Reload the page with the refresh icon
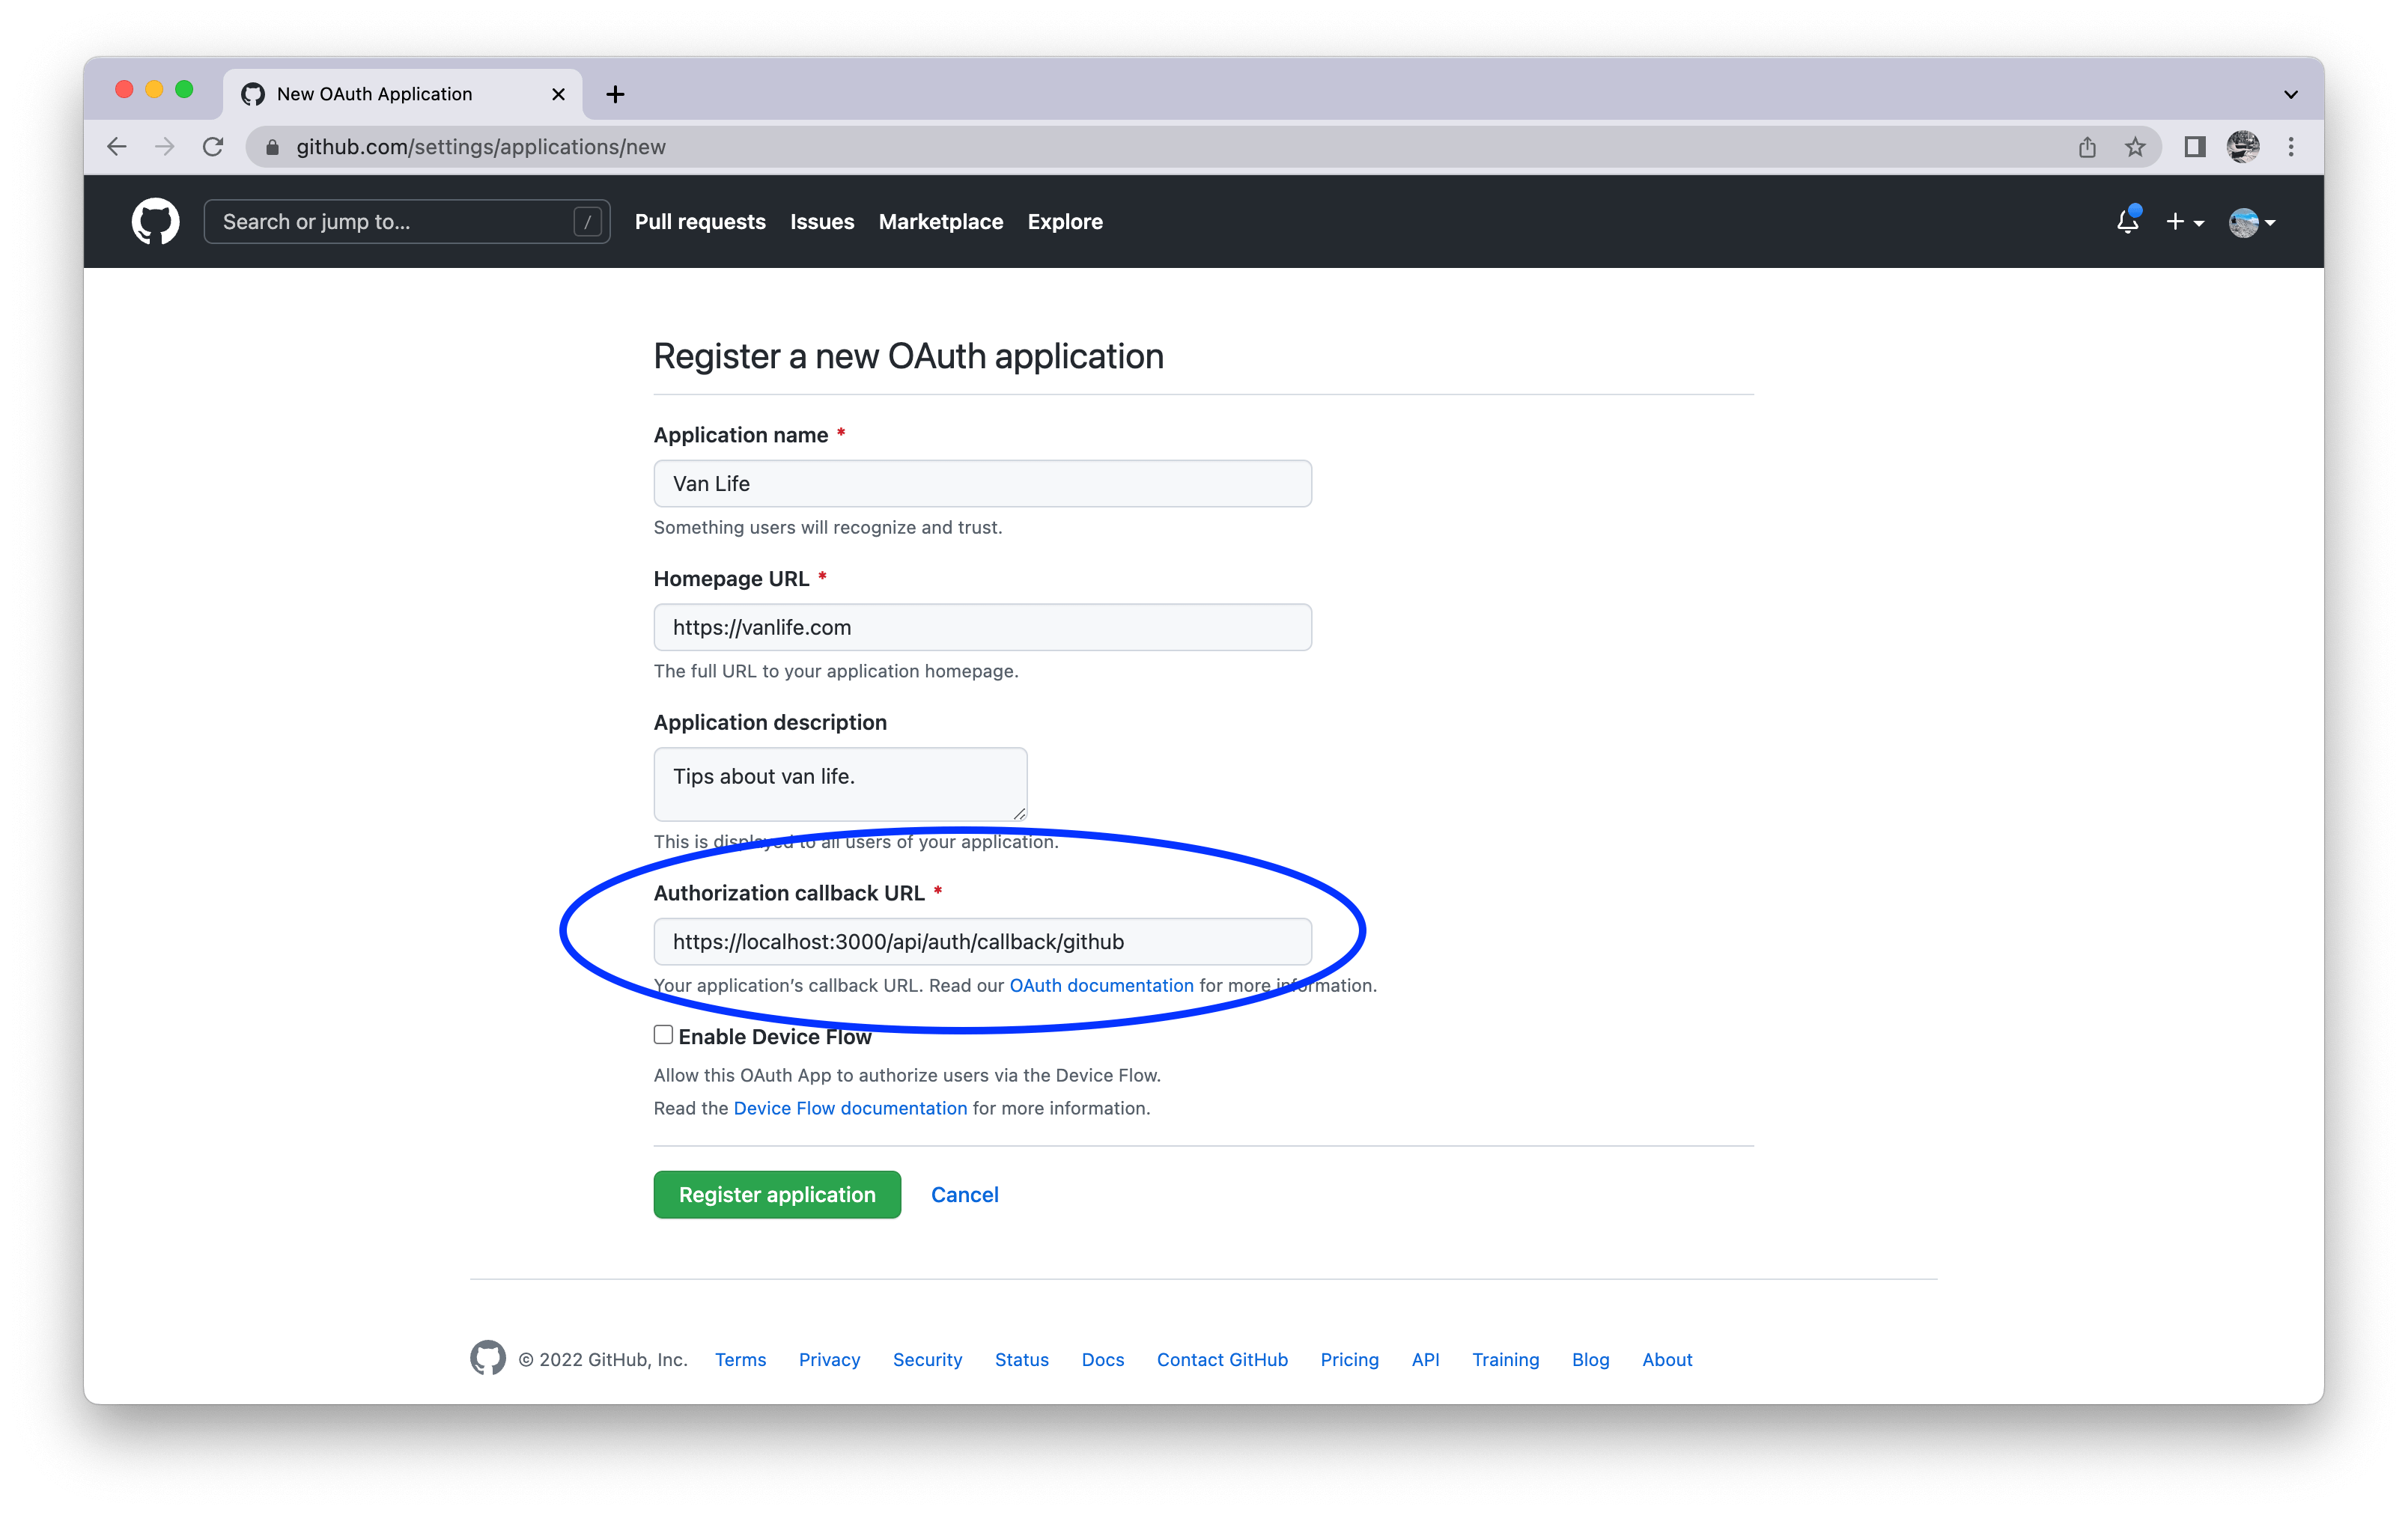 tap(213, 147)
